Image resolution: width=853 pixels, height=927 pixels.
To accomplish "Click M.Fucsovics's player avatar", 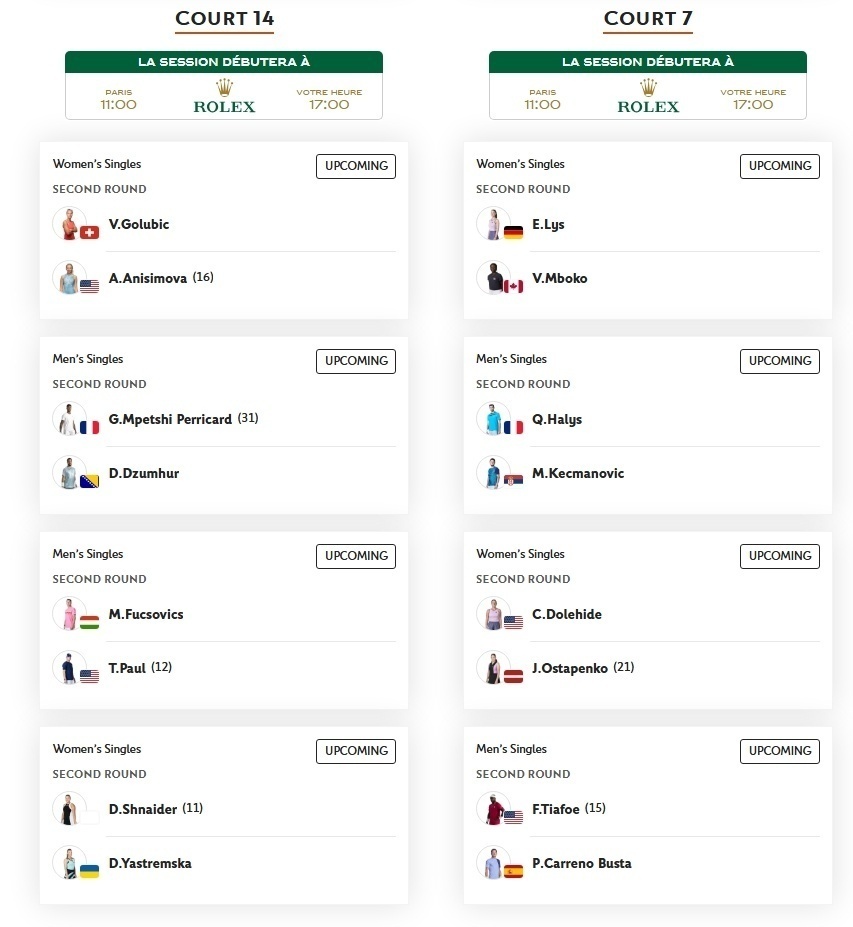I will (68, 613).
